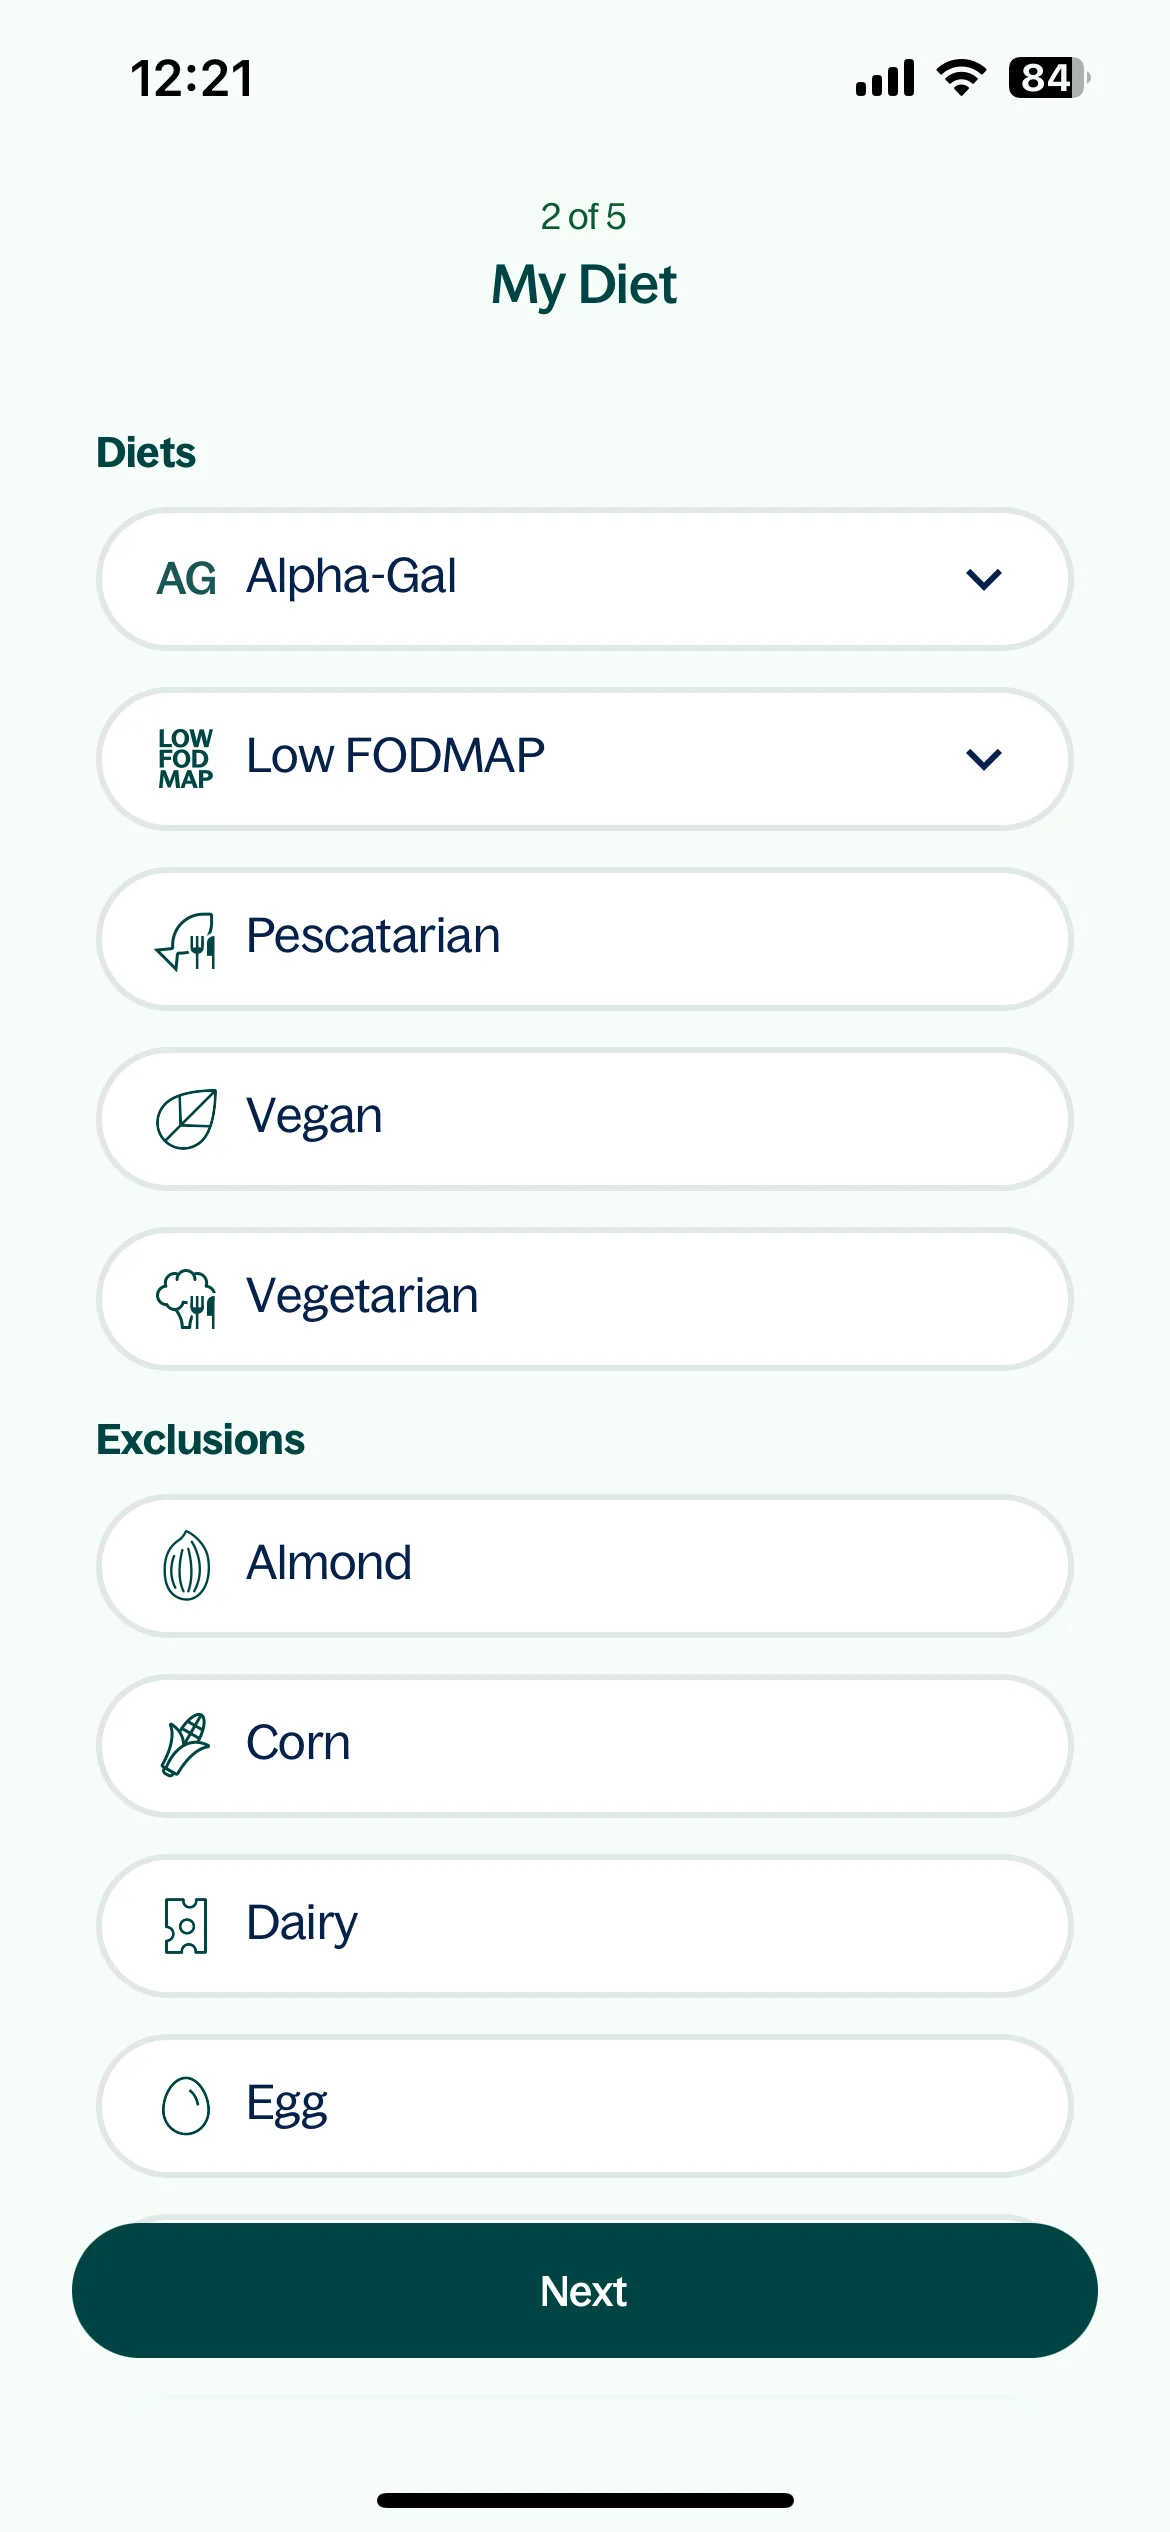Toggle the Vegan diet option
This screenshot has width=1170, height=2532.
(x=585, y=1119)
